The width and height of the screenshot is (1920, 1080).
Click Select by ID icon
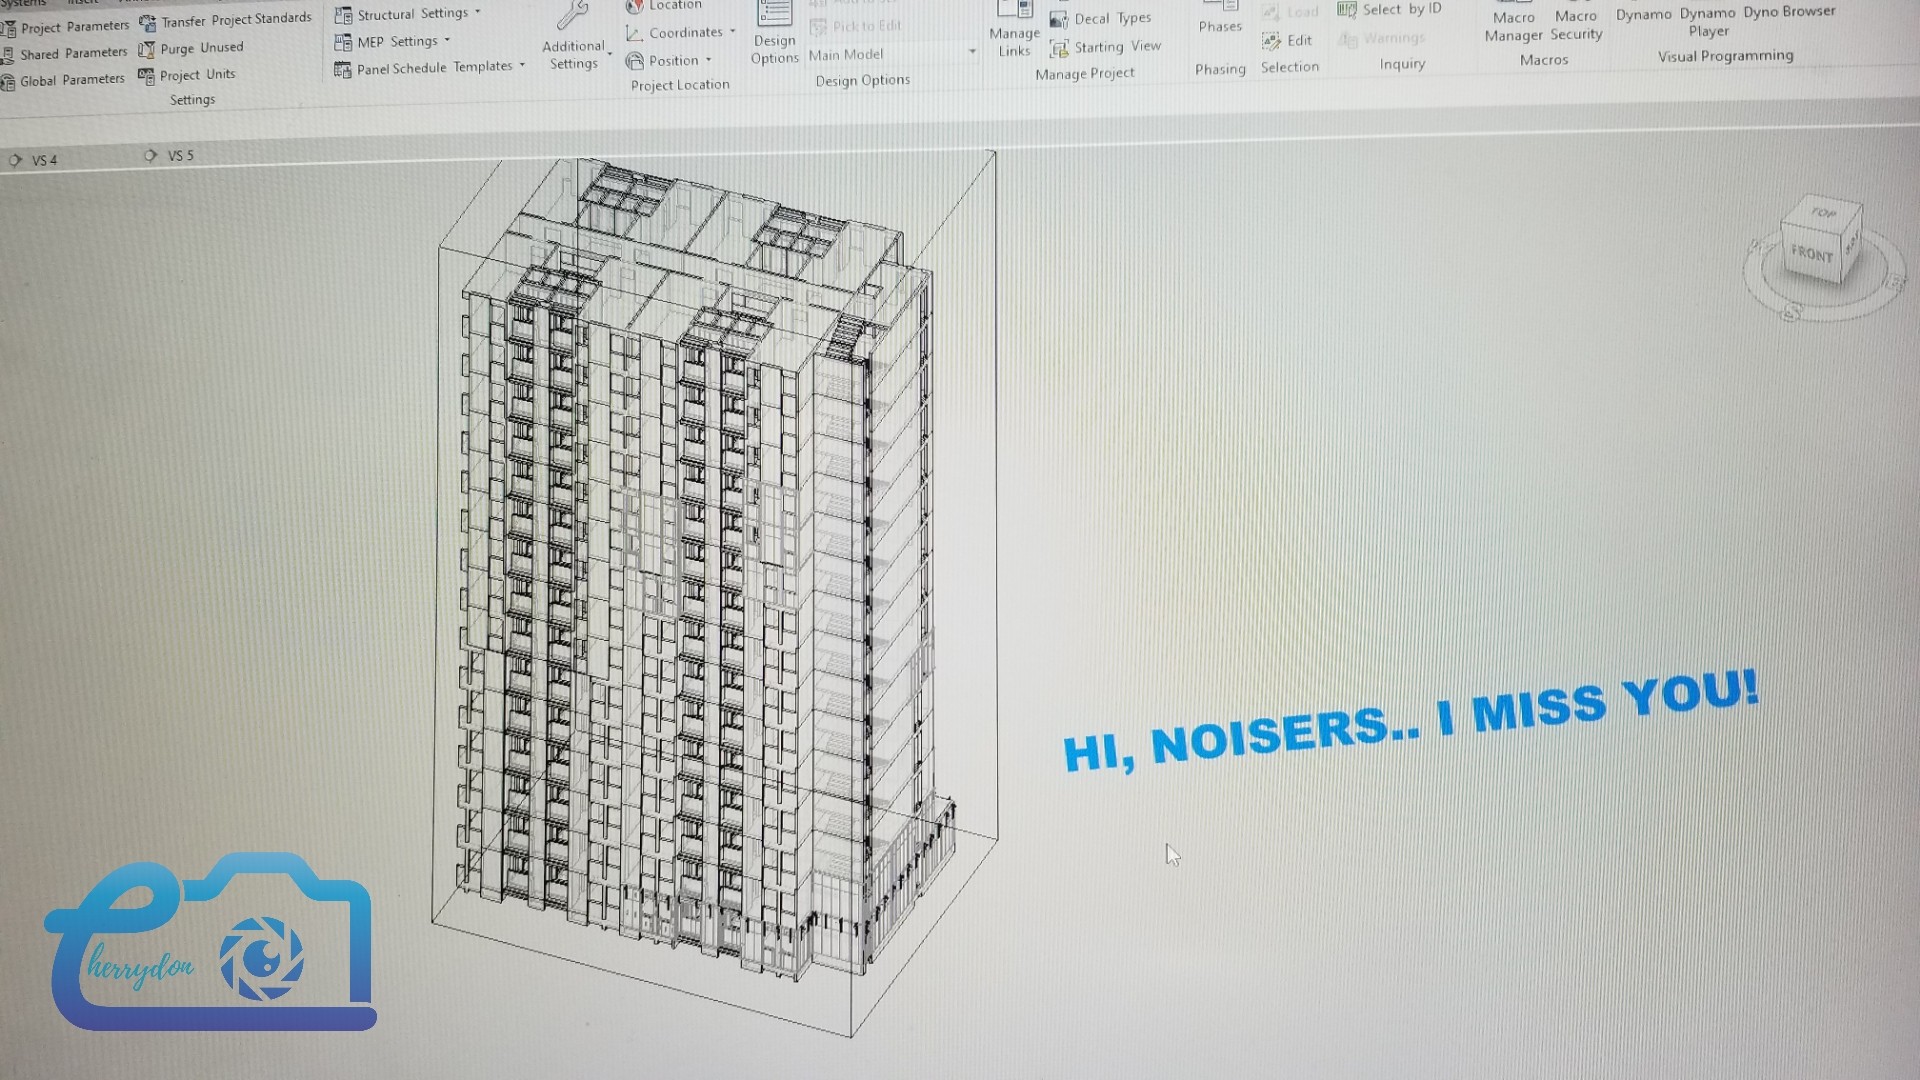(1347, 10)
